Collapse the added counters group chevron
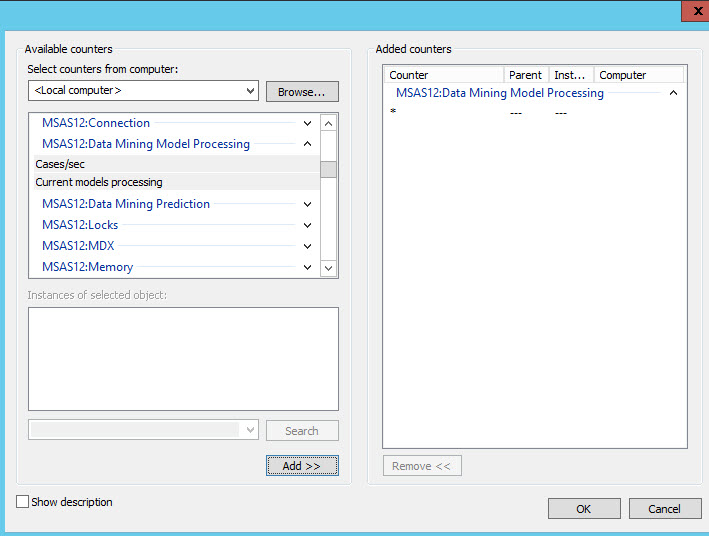 click(x=673, y=93)
